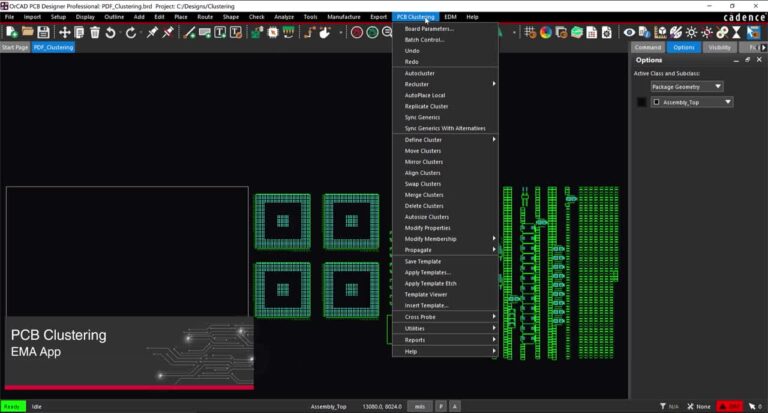
Task: Click the Redo arrow toolbar icon
Action: 131,32
